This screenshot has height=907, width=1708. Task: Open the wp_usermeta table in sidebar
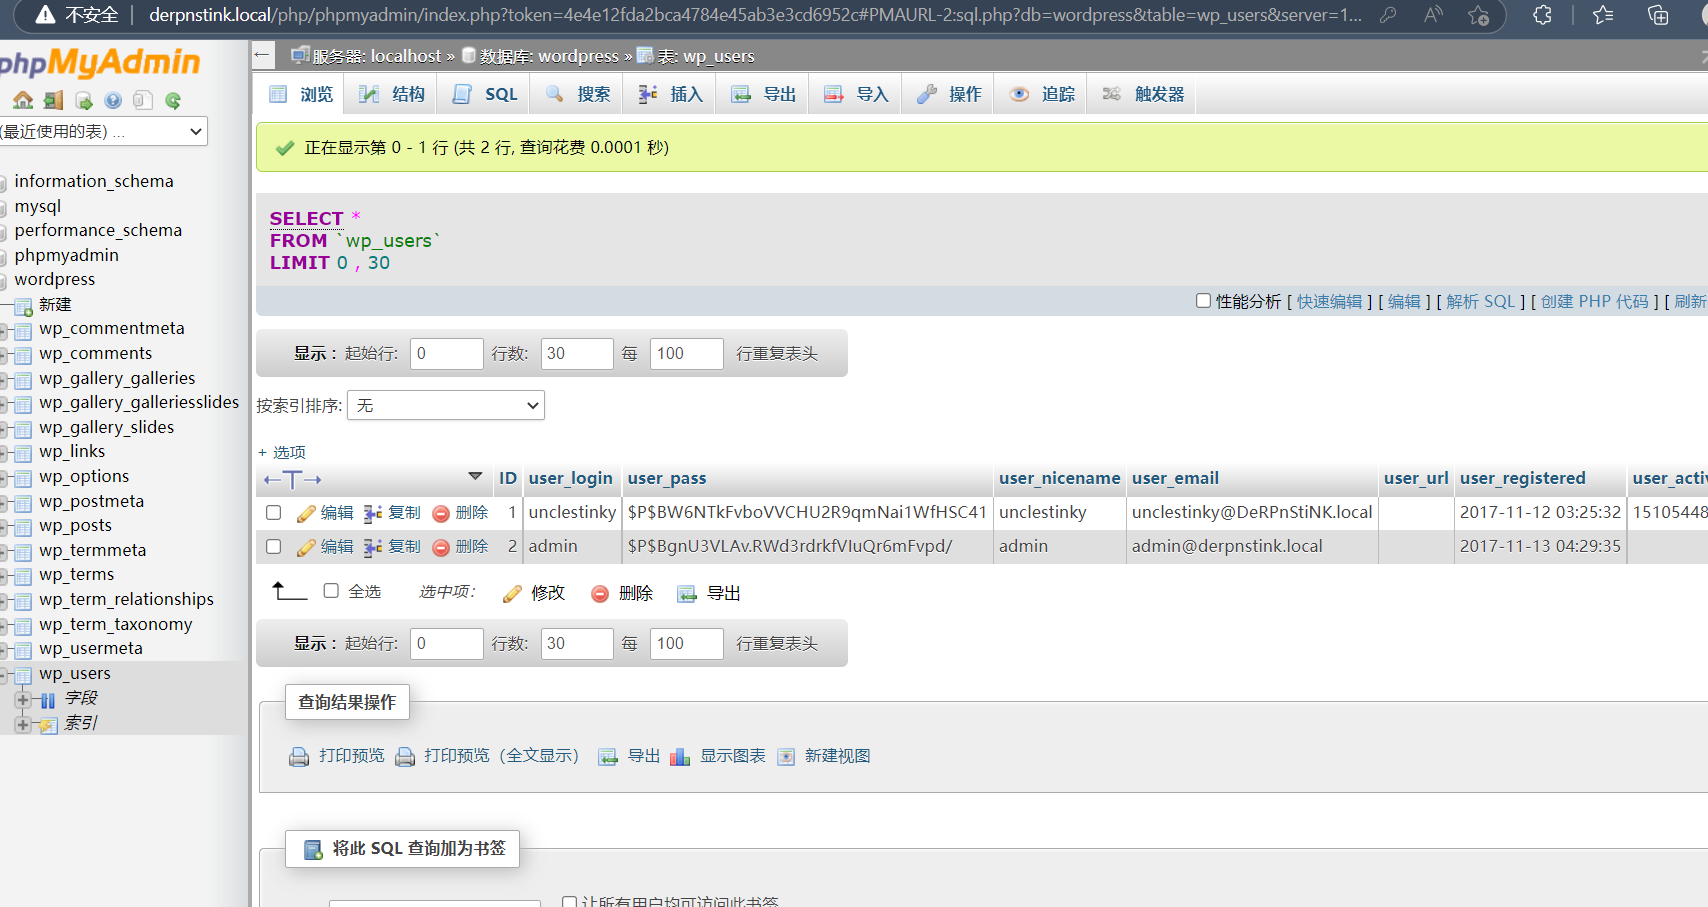91,649
